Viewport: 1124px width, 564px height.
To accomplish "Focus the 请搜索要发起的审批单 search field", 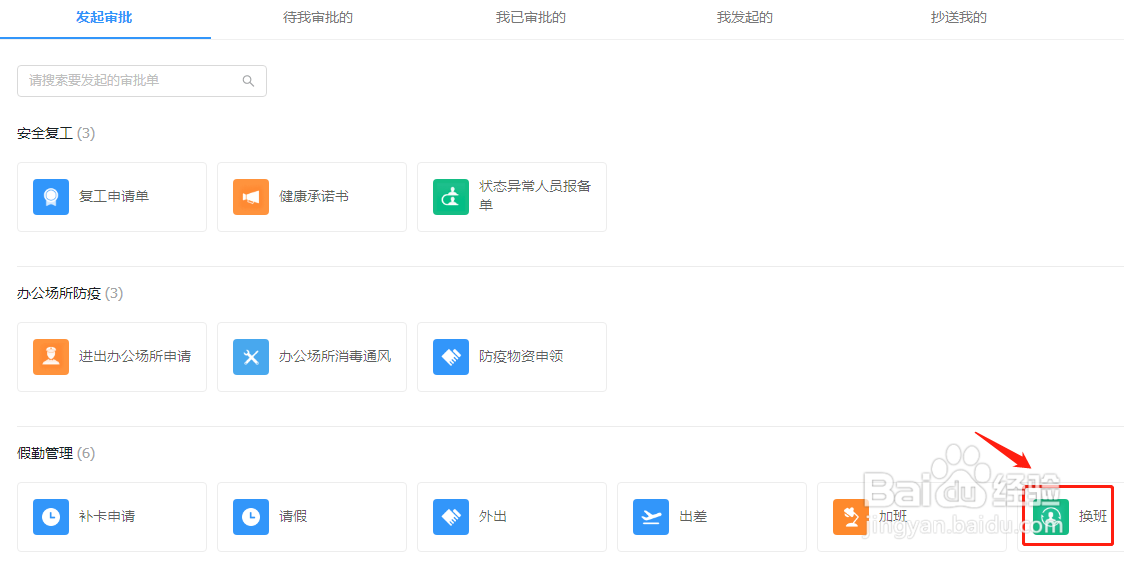I will click(x=142, y=81).
